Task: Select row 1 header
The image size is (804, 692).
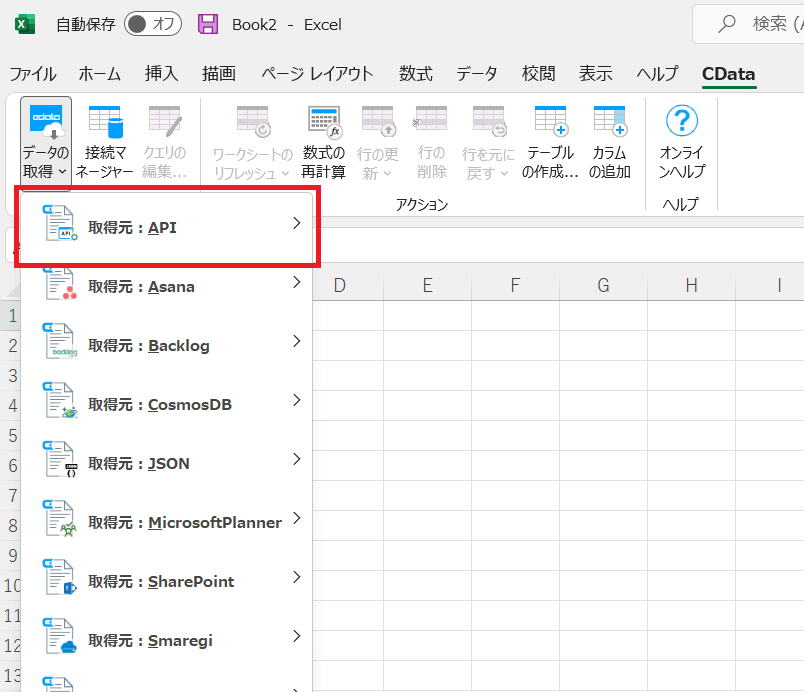Action: pyautogui.click(x=11, y=316)
